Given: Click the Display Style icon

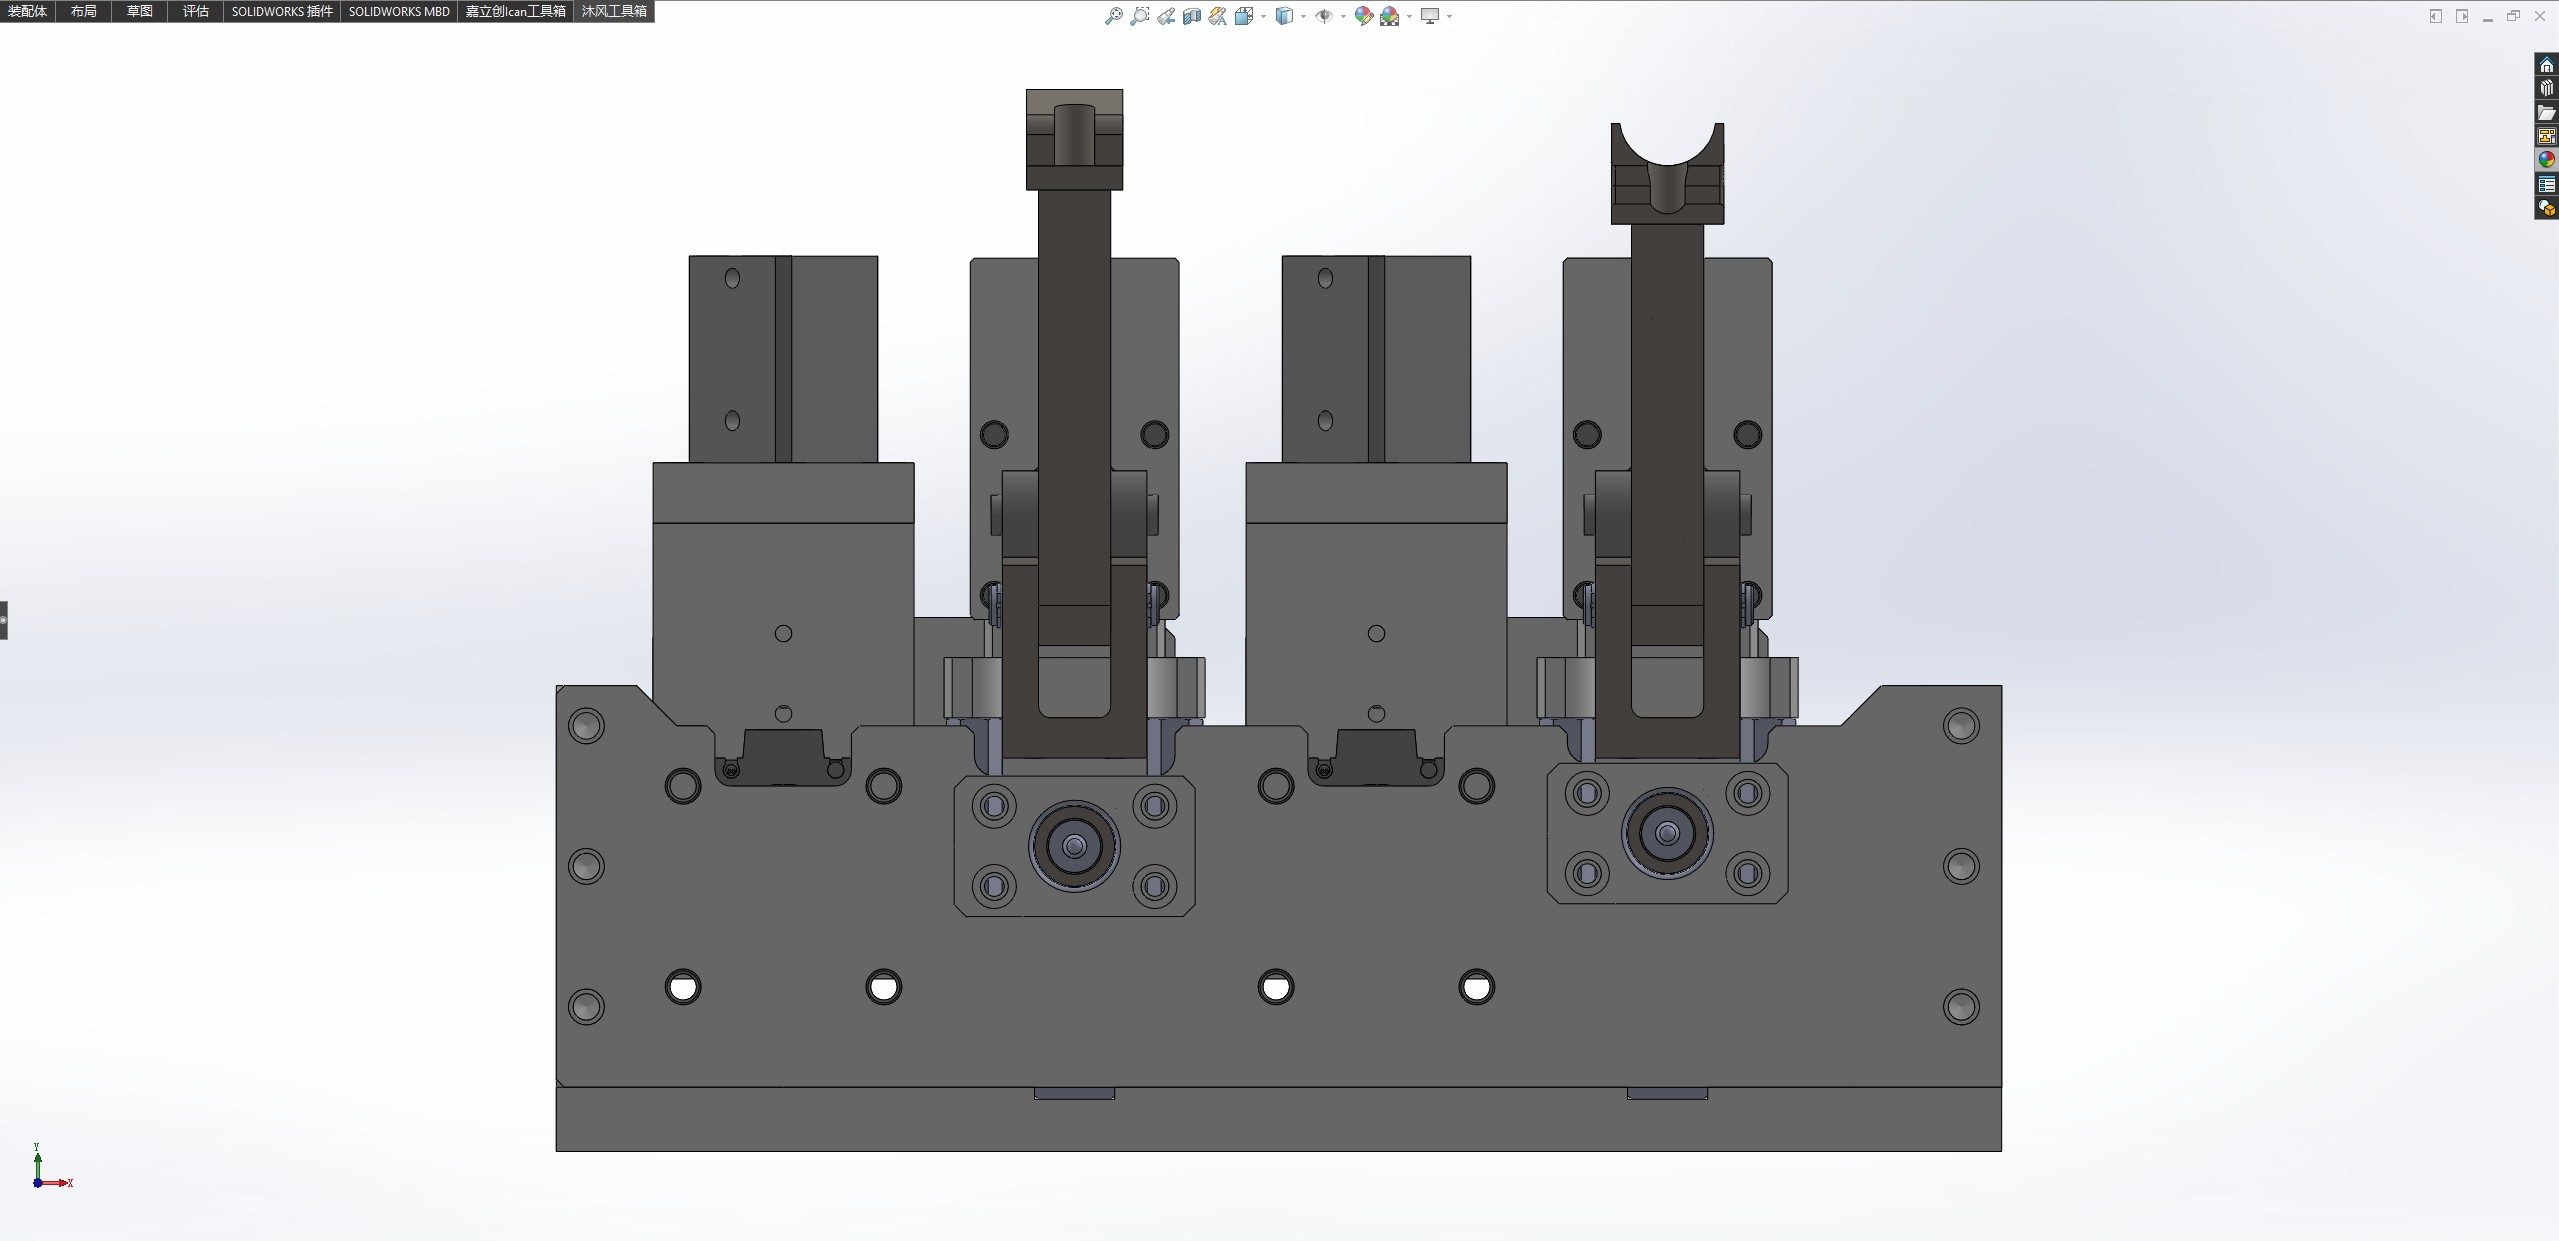Looking at the screenshot, I should click(x=1284, y=16).
